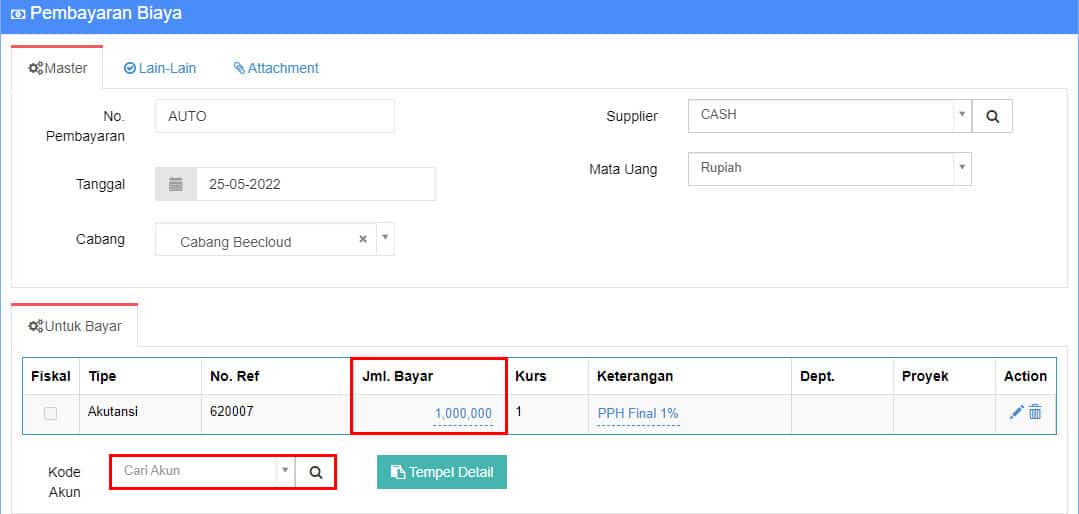
Task: Delete the row with the trash icon
Action: click(x=1035, y=412)
